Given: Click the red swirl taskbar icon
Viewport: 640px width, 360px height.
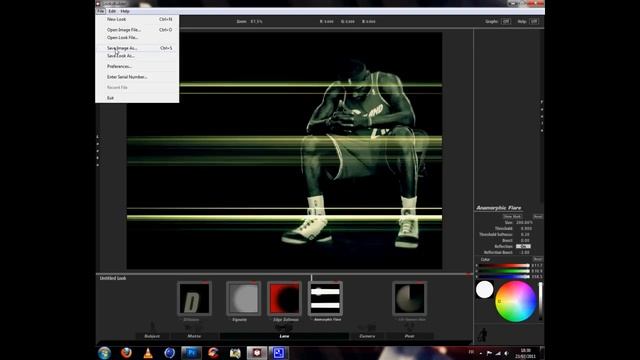Looking at the screenshot, I should pos(213,353).
